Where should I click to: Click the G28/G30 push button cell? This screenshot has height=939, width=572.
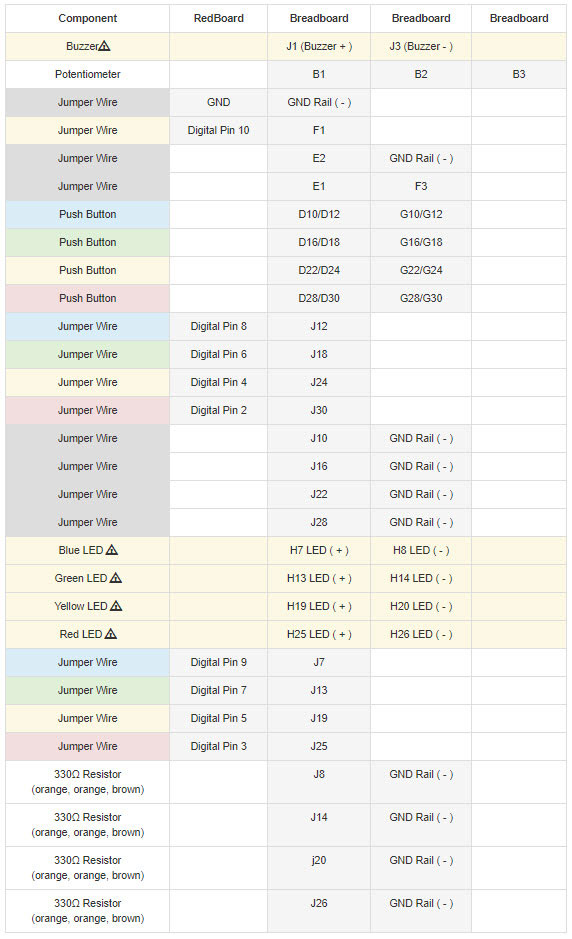point(421,298)
